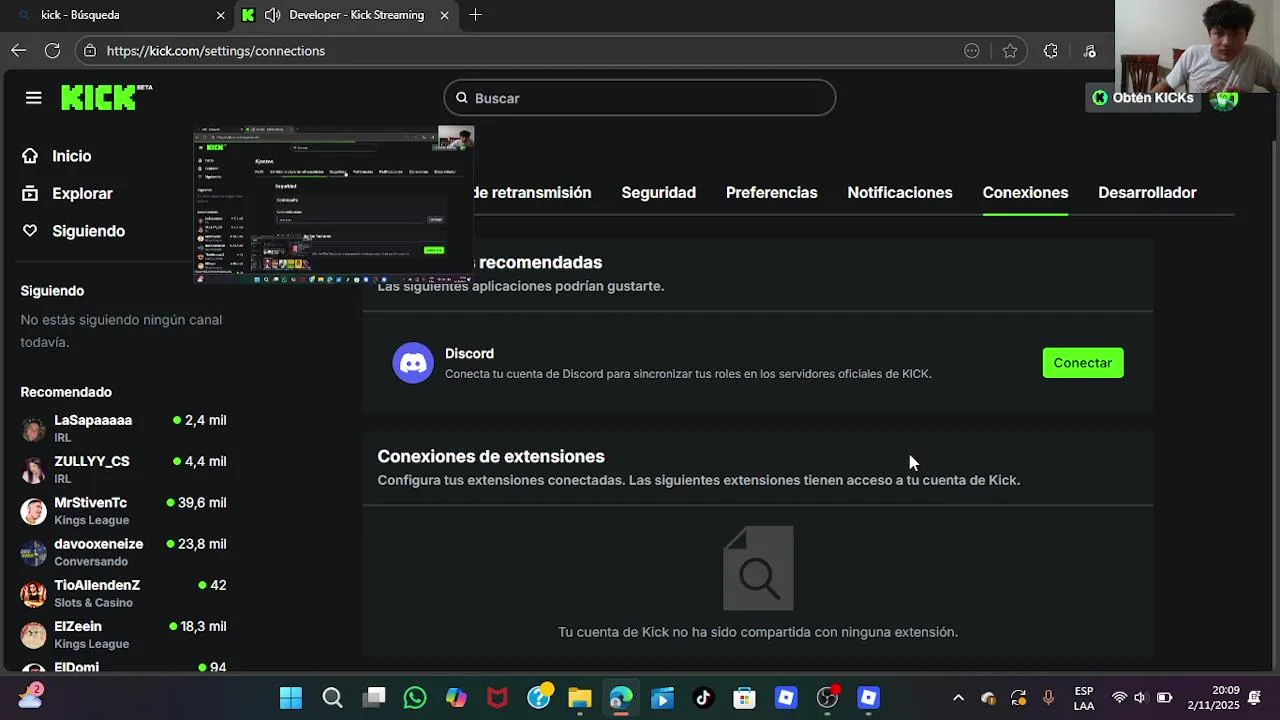This screenshot has height=720, width=1280.
Task: Click the Explorar sidebar icon
Action: (x=30, y=193)
